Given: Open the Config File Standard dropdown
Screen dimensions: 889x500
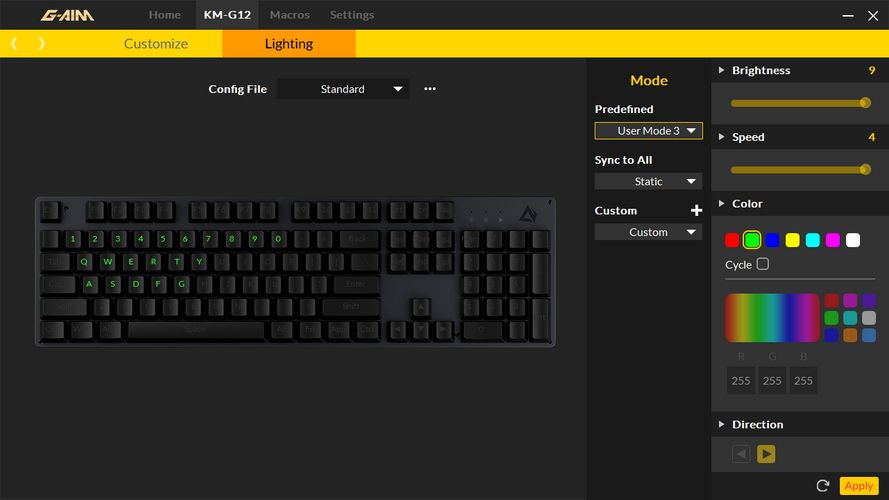Looking at the screenshot, I should [x=343, y=89].
